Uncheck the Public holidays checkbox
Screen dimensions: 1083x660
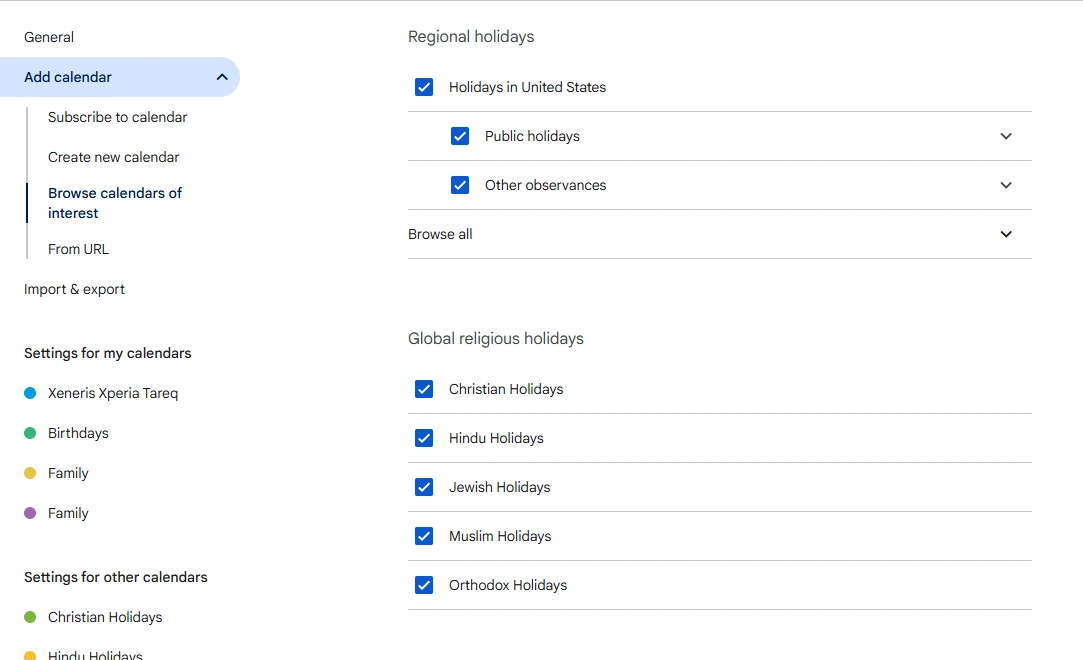[x=460, y=136]
